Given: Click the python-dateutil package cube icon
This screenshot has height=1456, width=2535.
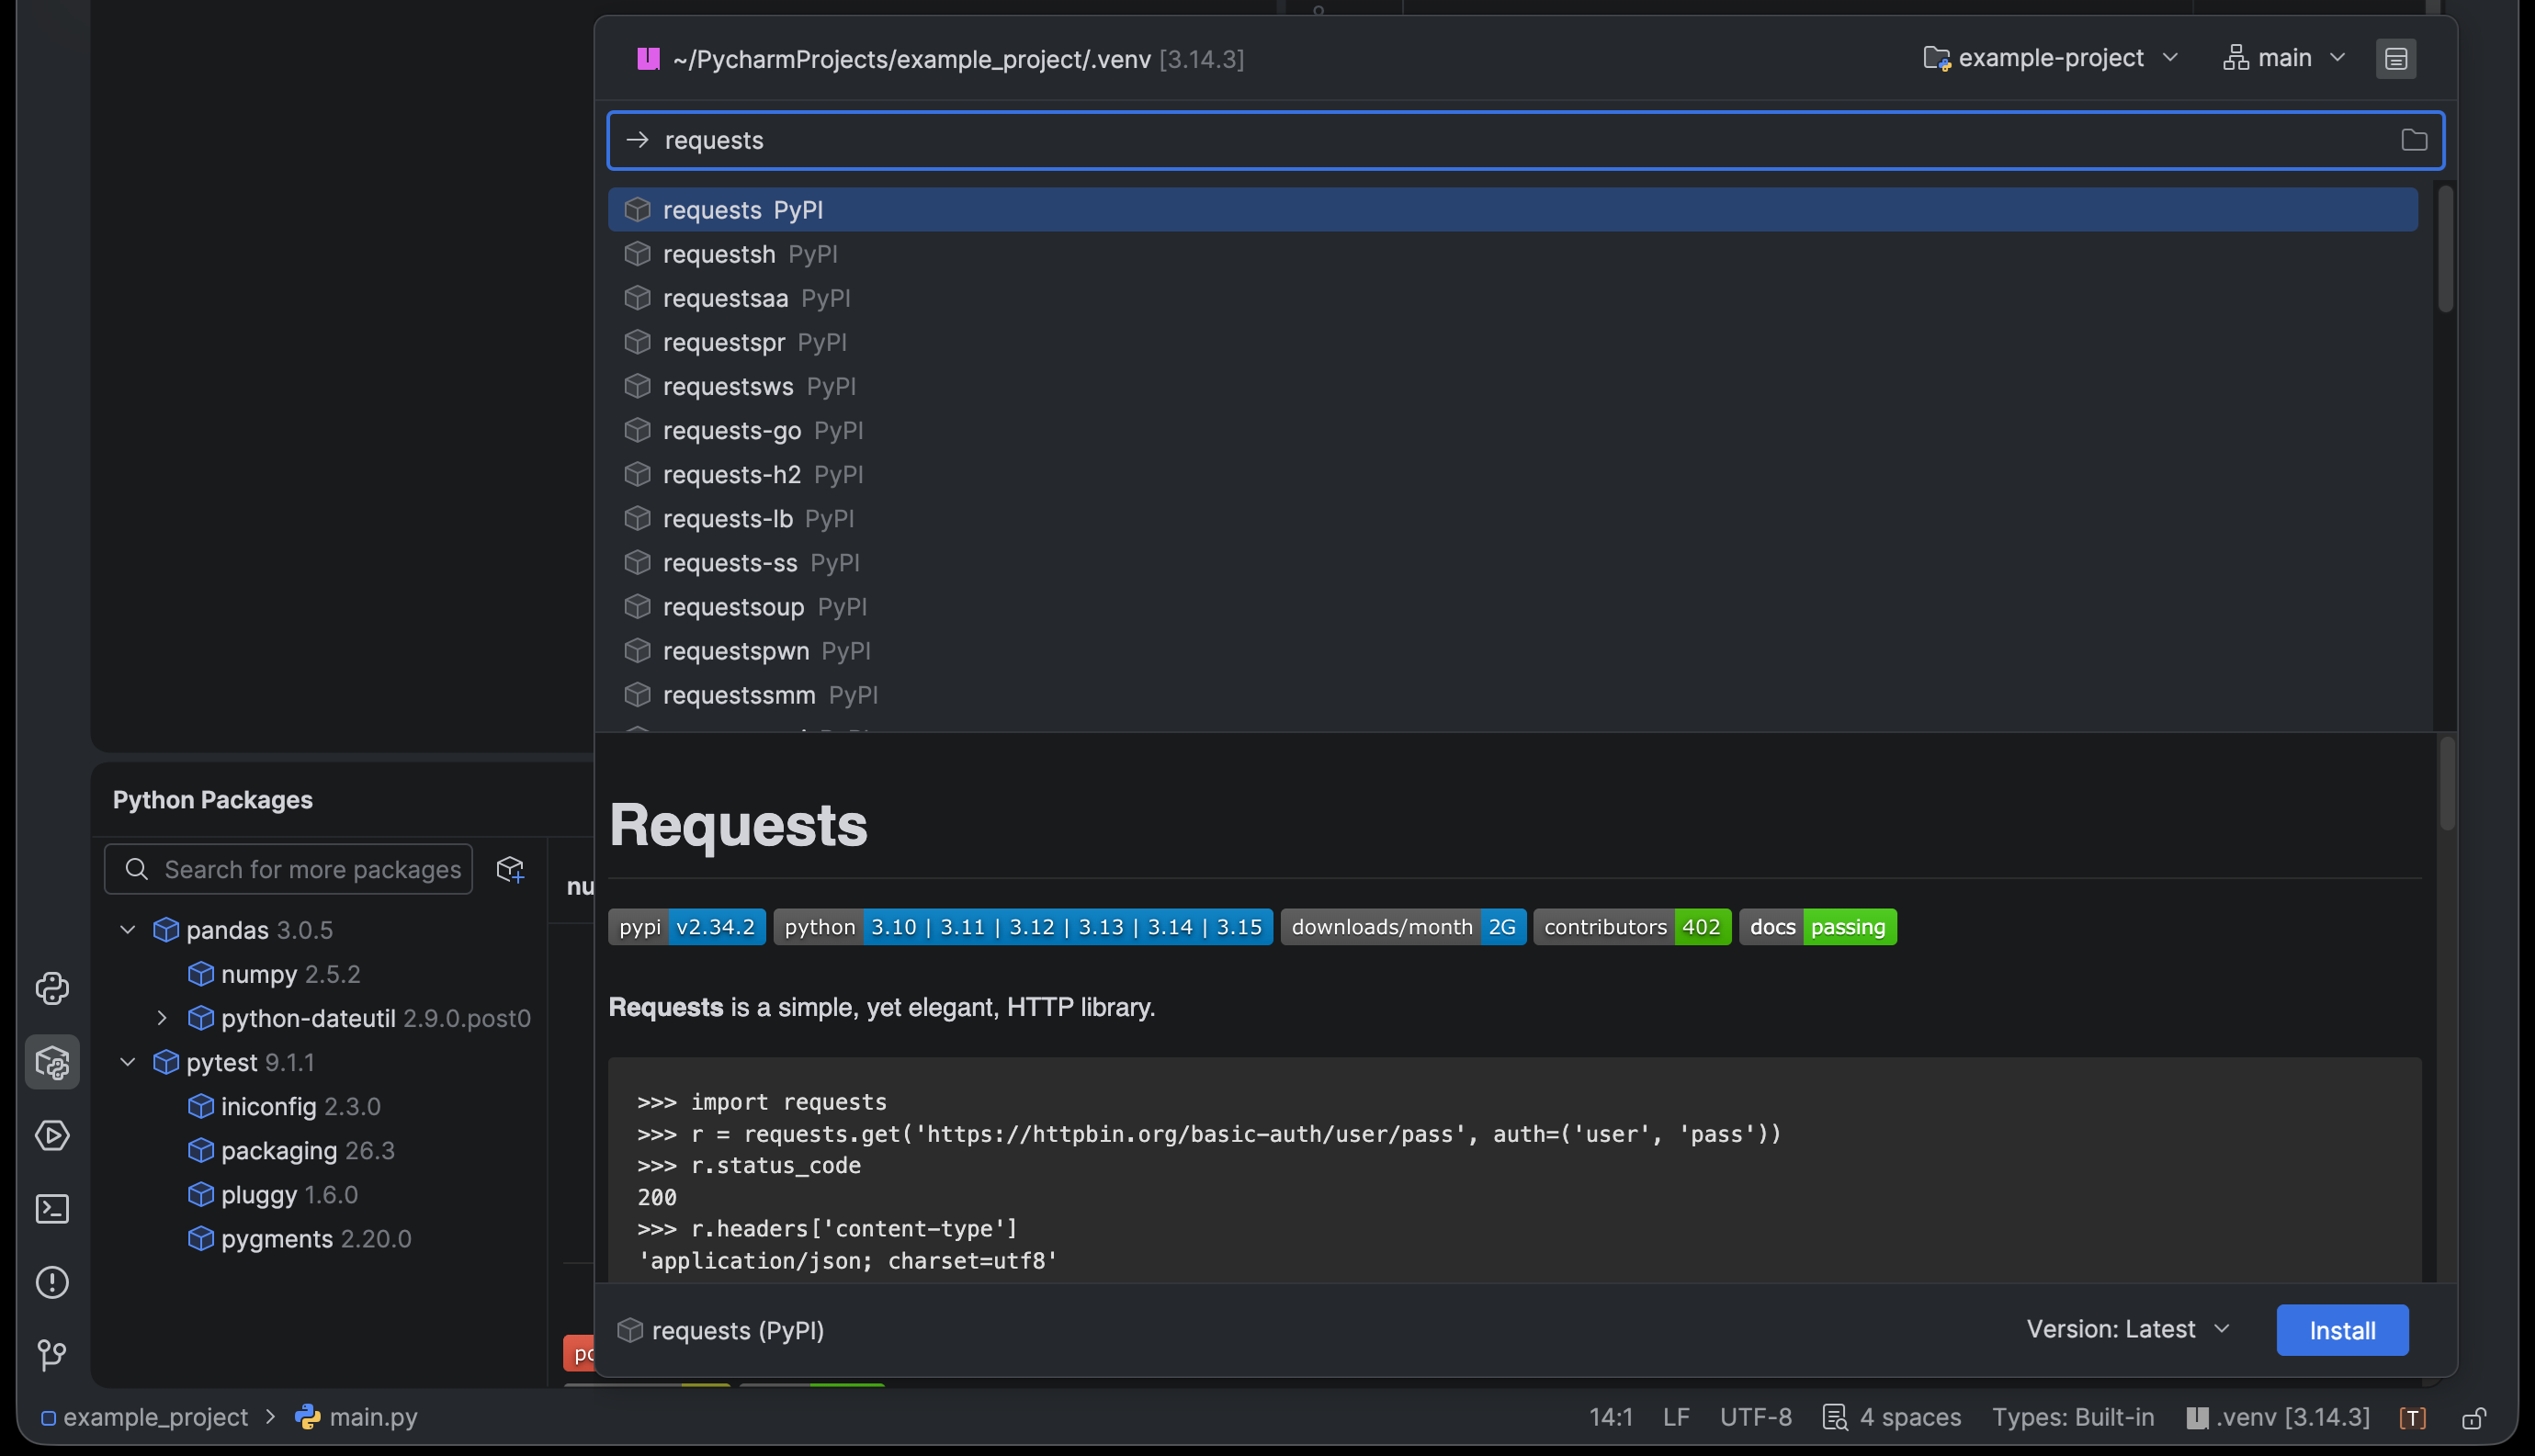Looking at the screenshot, I should click(201, 1017).
